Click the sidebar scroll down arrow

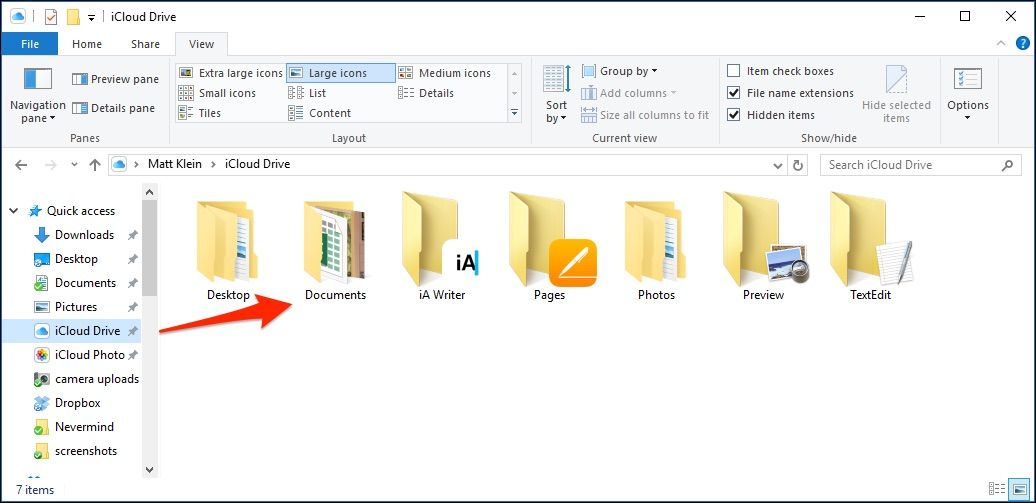(x=149, y=470)
